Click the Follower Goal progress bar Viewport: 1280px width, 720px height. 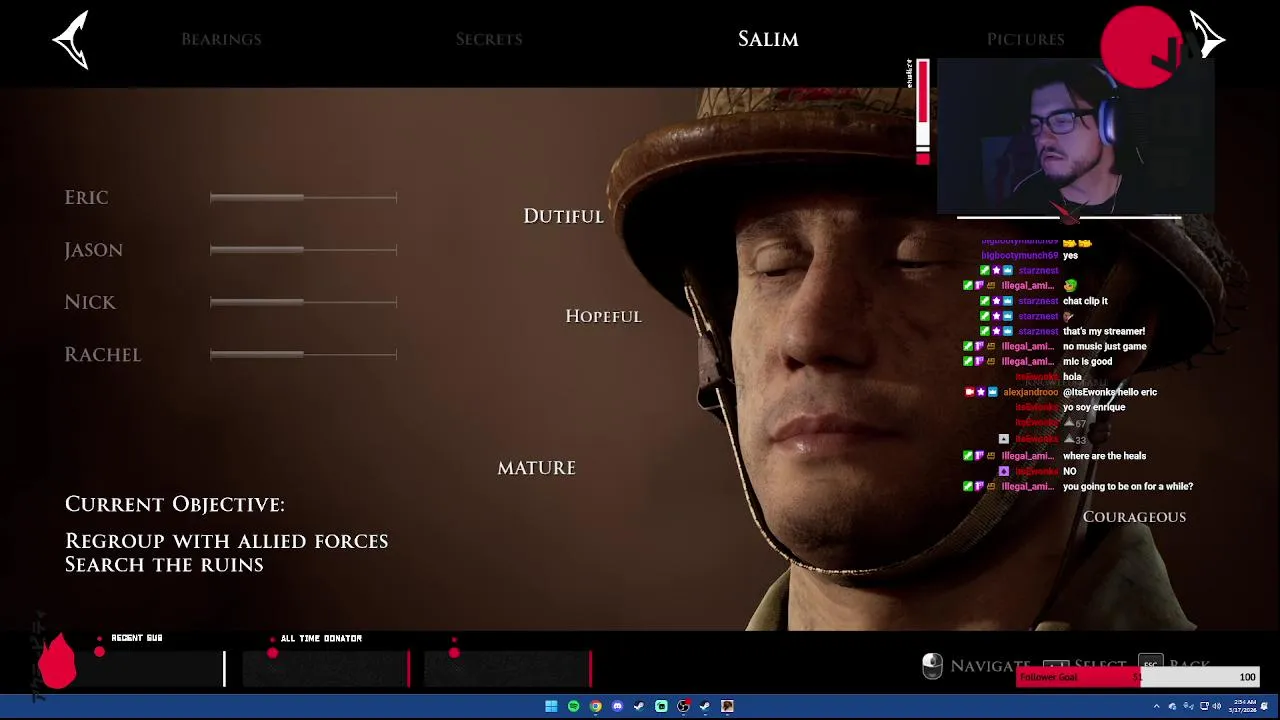(x=1137, y=677)
